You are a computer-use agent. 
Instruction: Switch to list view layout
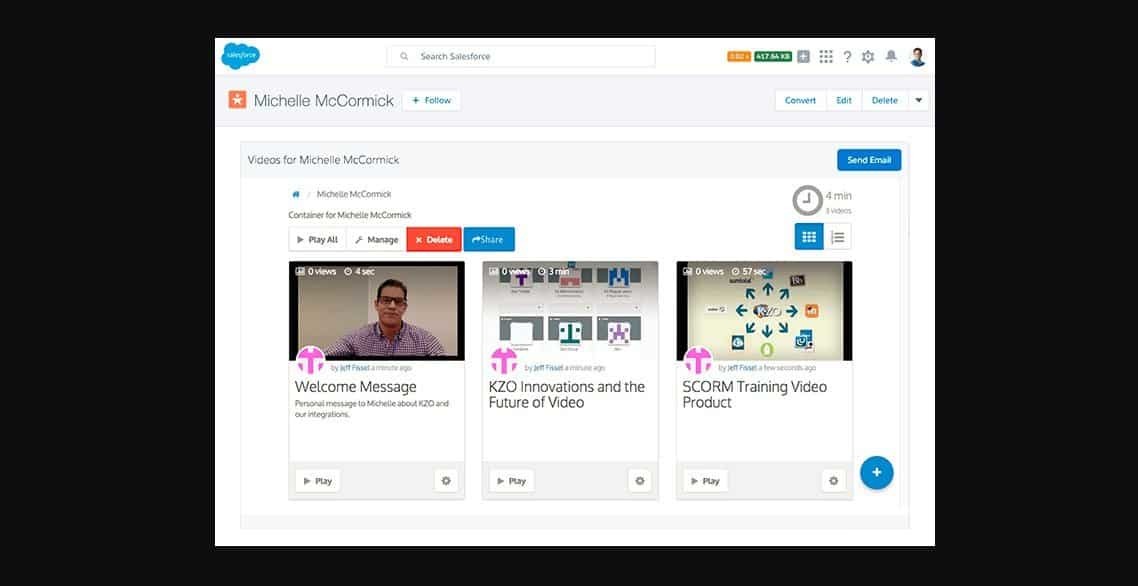click(838, 237)
